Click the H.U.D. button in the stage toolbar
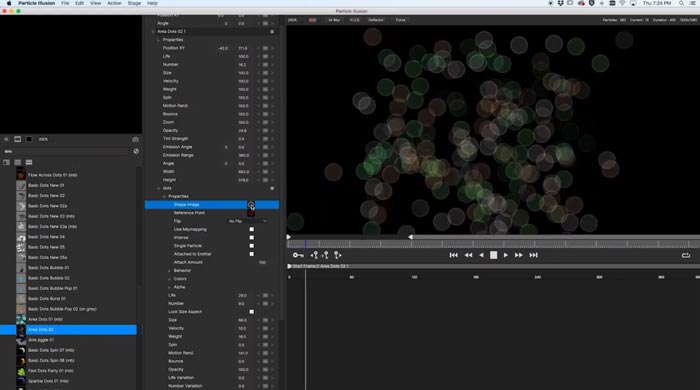 tap(354, 20)
